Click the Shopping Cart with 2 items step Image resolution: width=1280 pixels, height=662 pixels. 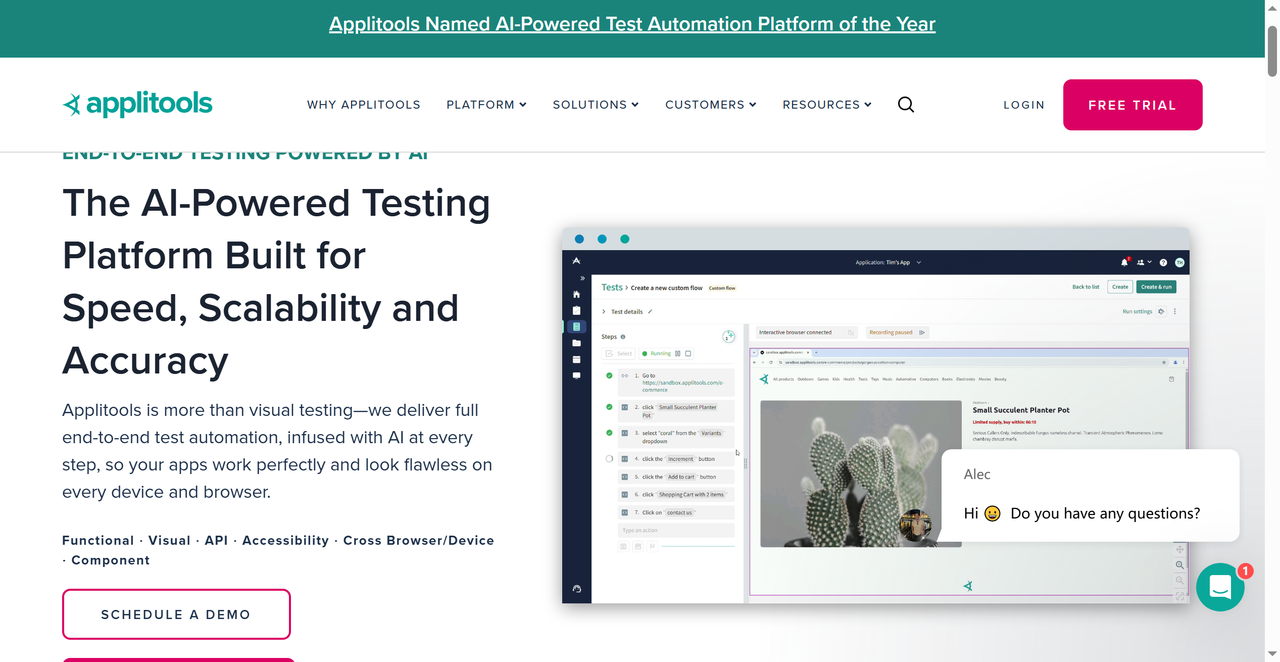(676, 494)
